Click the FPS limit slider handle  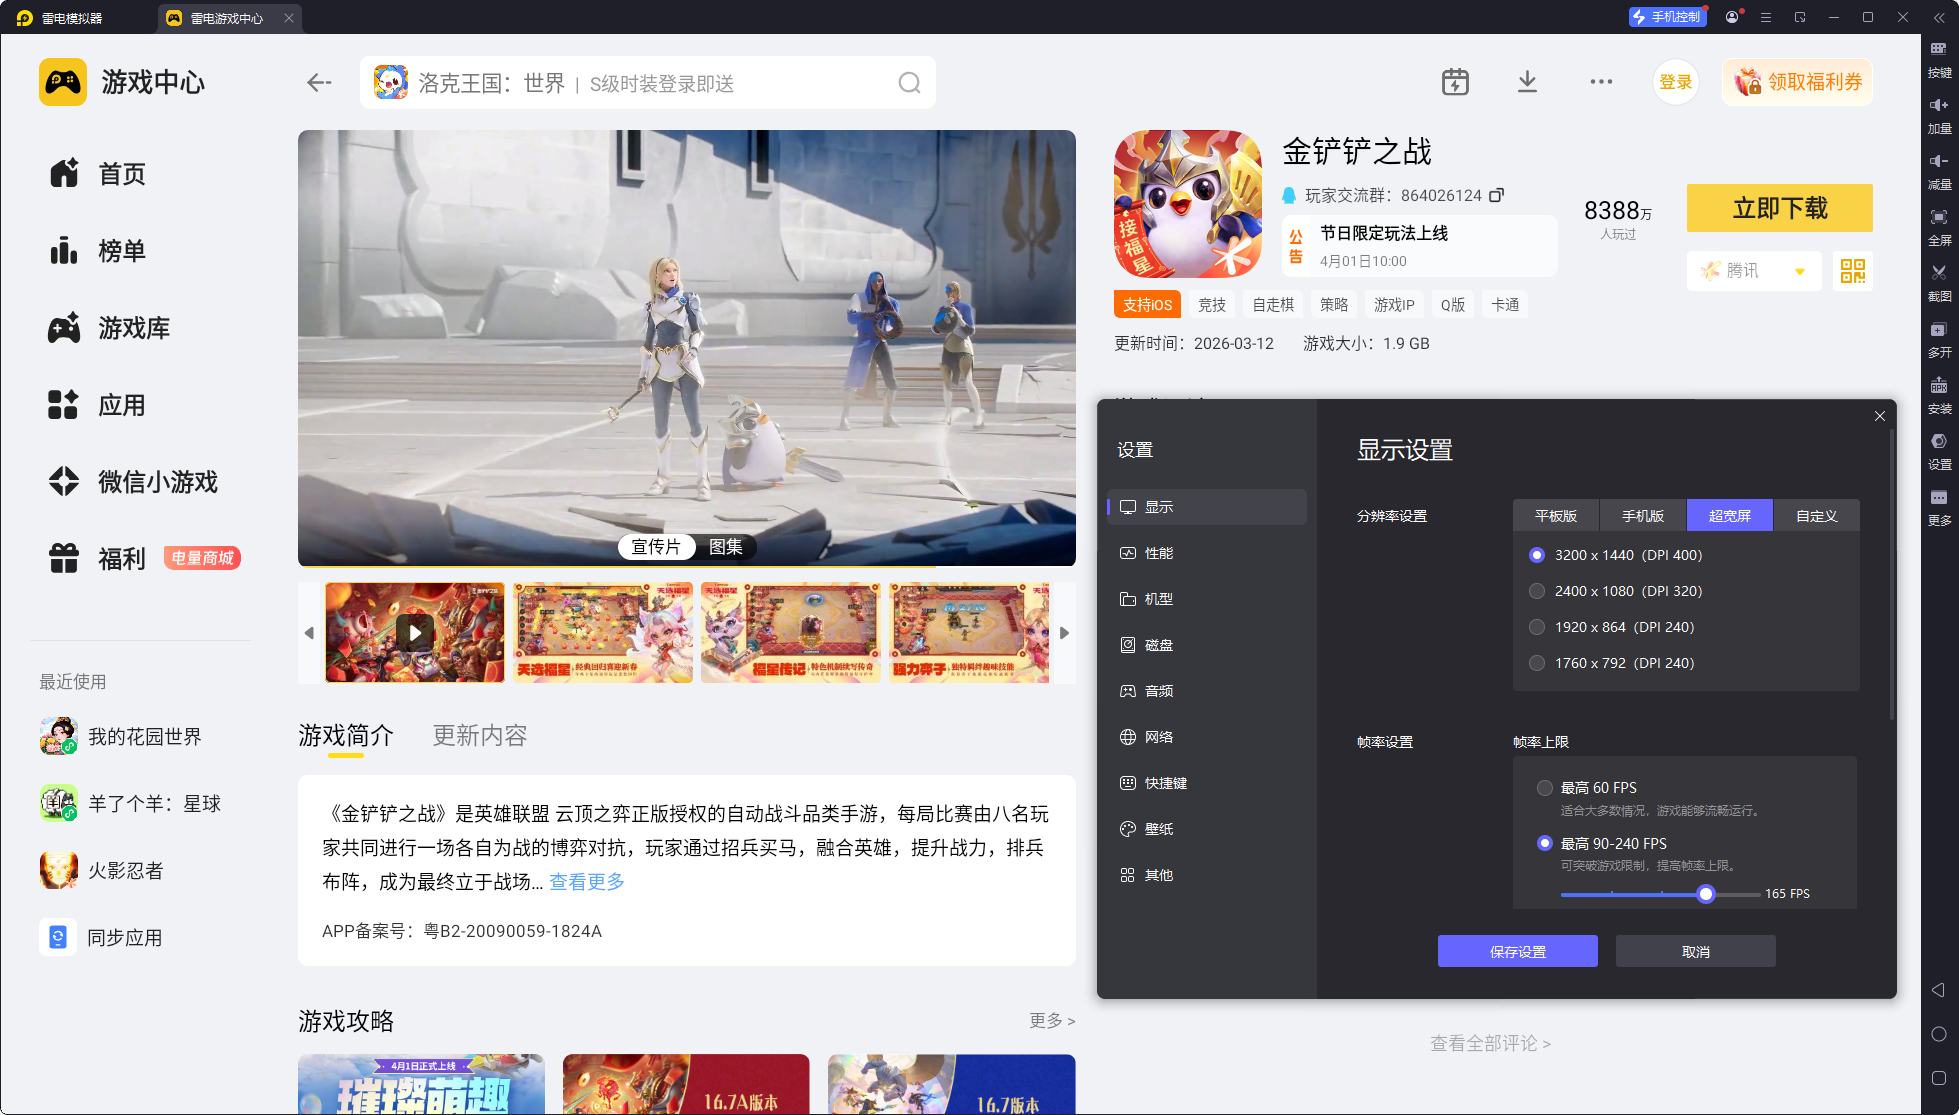coord(1706,894)
